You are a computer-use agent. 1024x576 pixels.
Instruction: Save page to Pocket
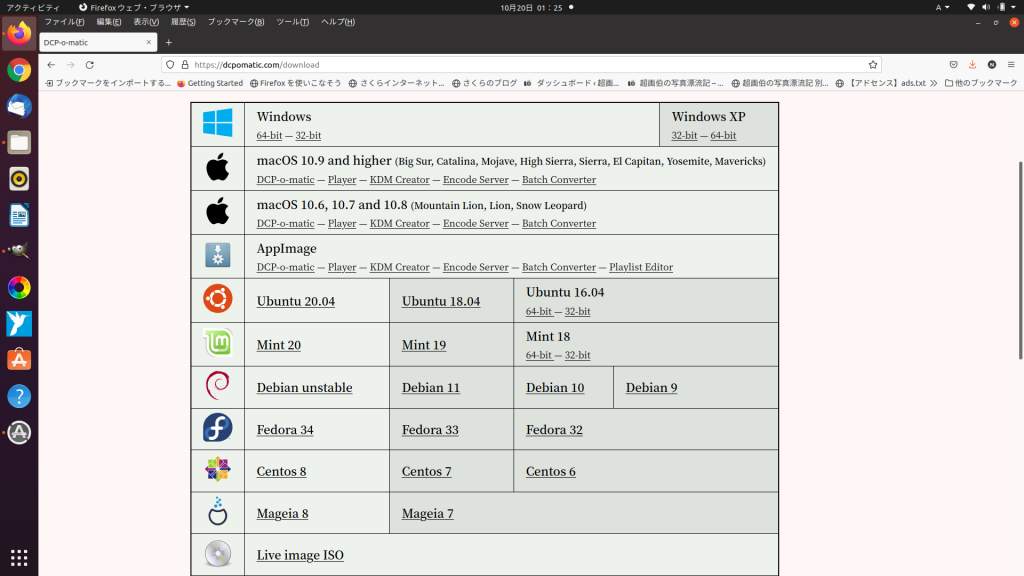tap(953, 65)
